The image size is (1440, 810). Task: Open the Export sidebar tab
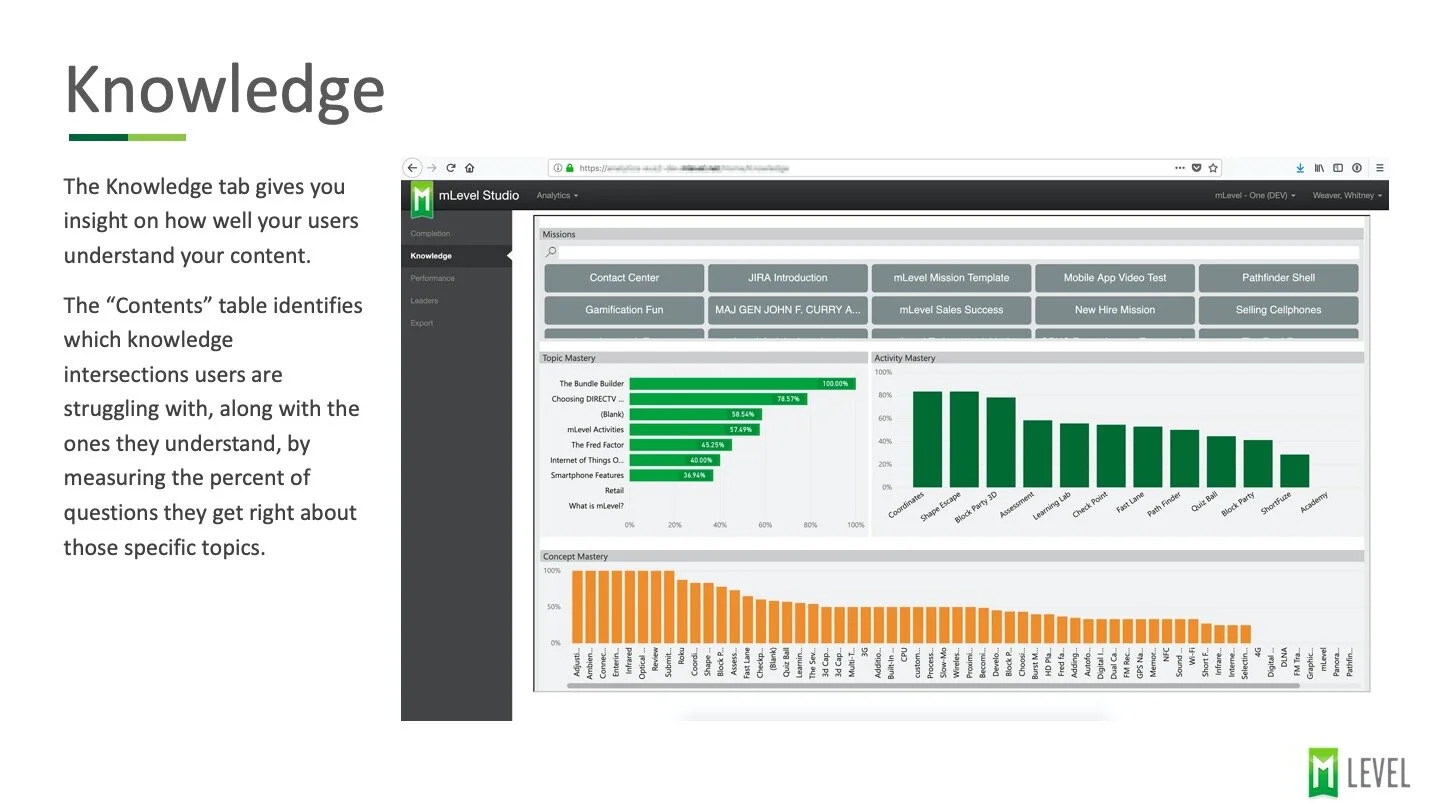coord(456,323)
